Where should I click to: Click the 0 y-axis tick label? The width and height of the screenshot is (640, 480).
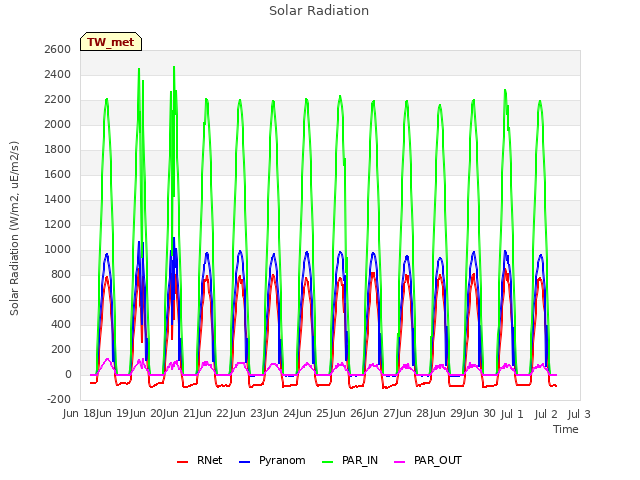68,374
